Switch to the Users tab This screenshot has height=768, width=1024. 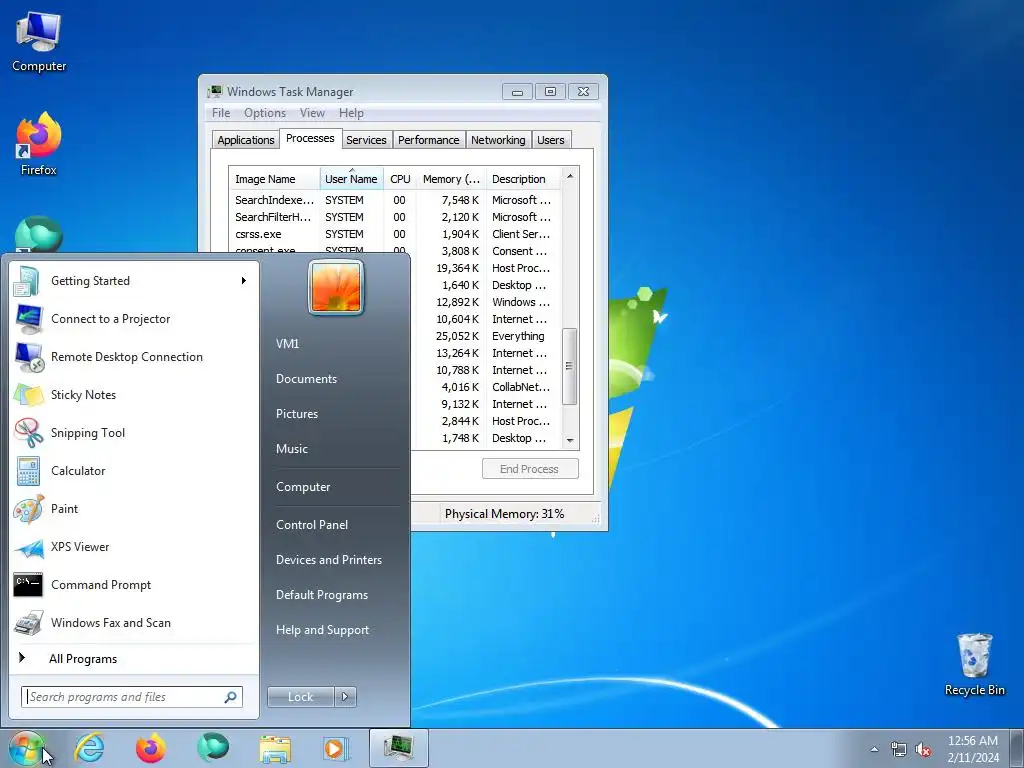[551, 140]
